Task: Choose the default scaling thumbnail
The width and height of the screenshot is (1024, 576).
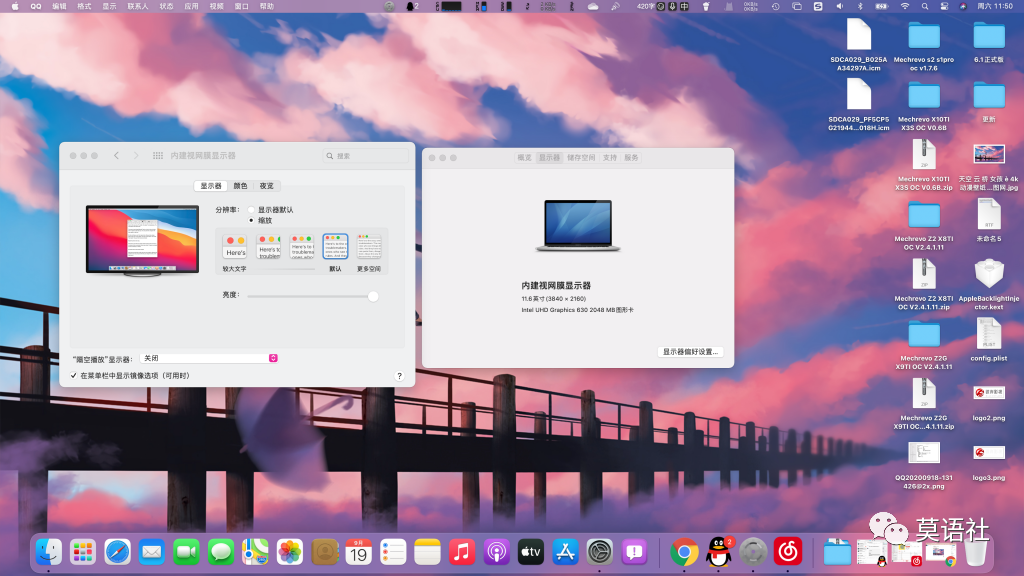Action: coord(335,247)
